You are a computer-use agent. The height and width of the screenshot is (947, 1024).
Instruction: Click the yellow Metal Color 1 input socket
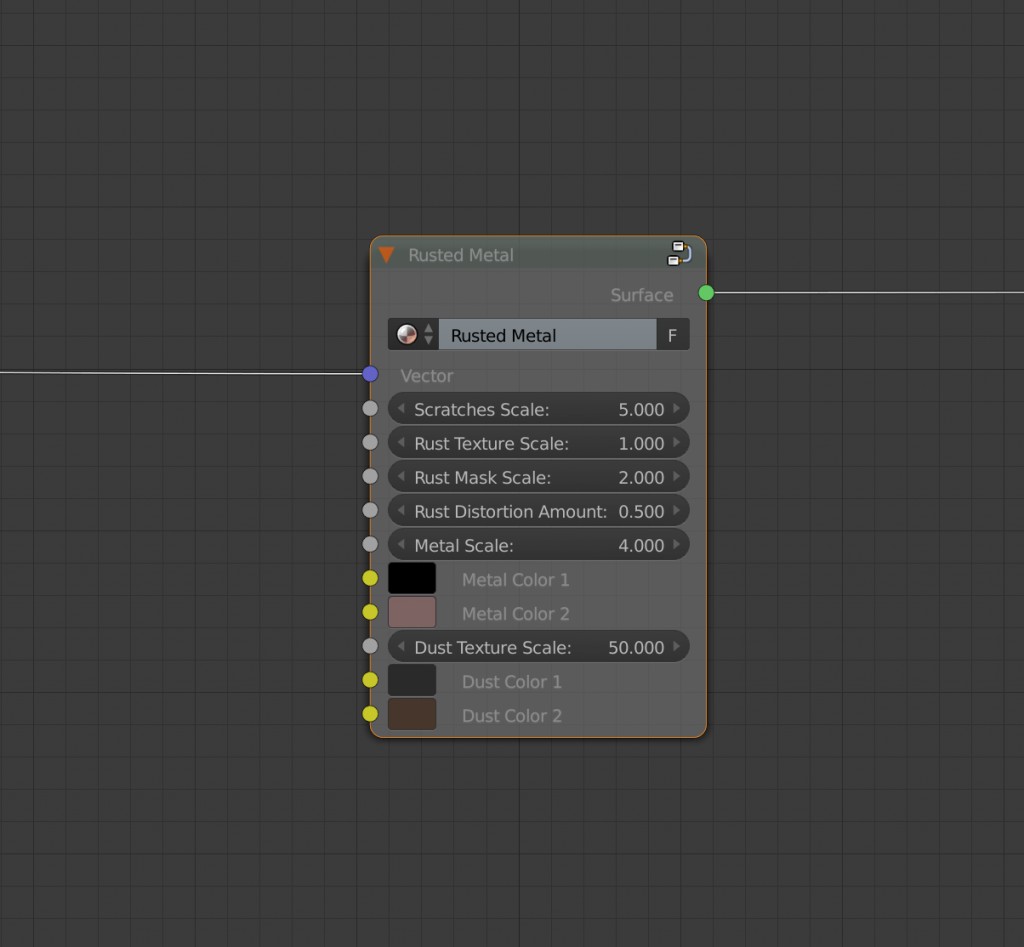point(371,578)
